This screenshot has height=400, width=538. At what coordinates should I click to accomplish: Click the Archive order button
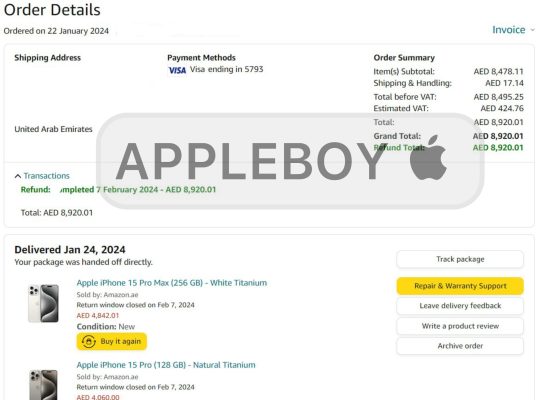pyautogui.click(x=460, y=346)
